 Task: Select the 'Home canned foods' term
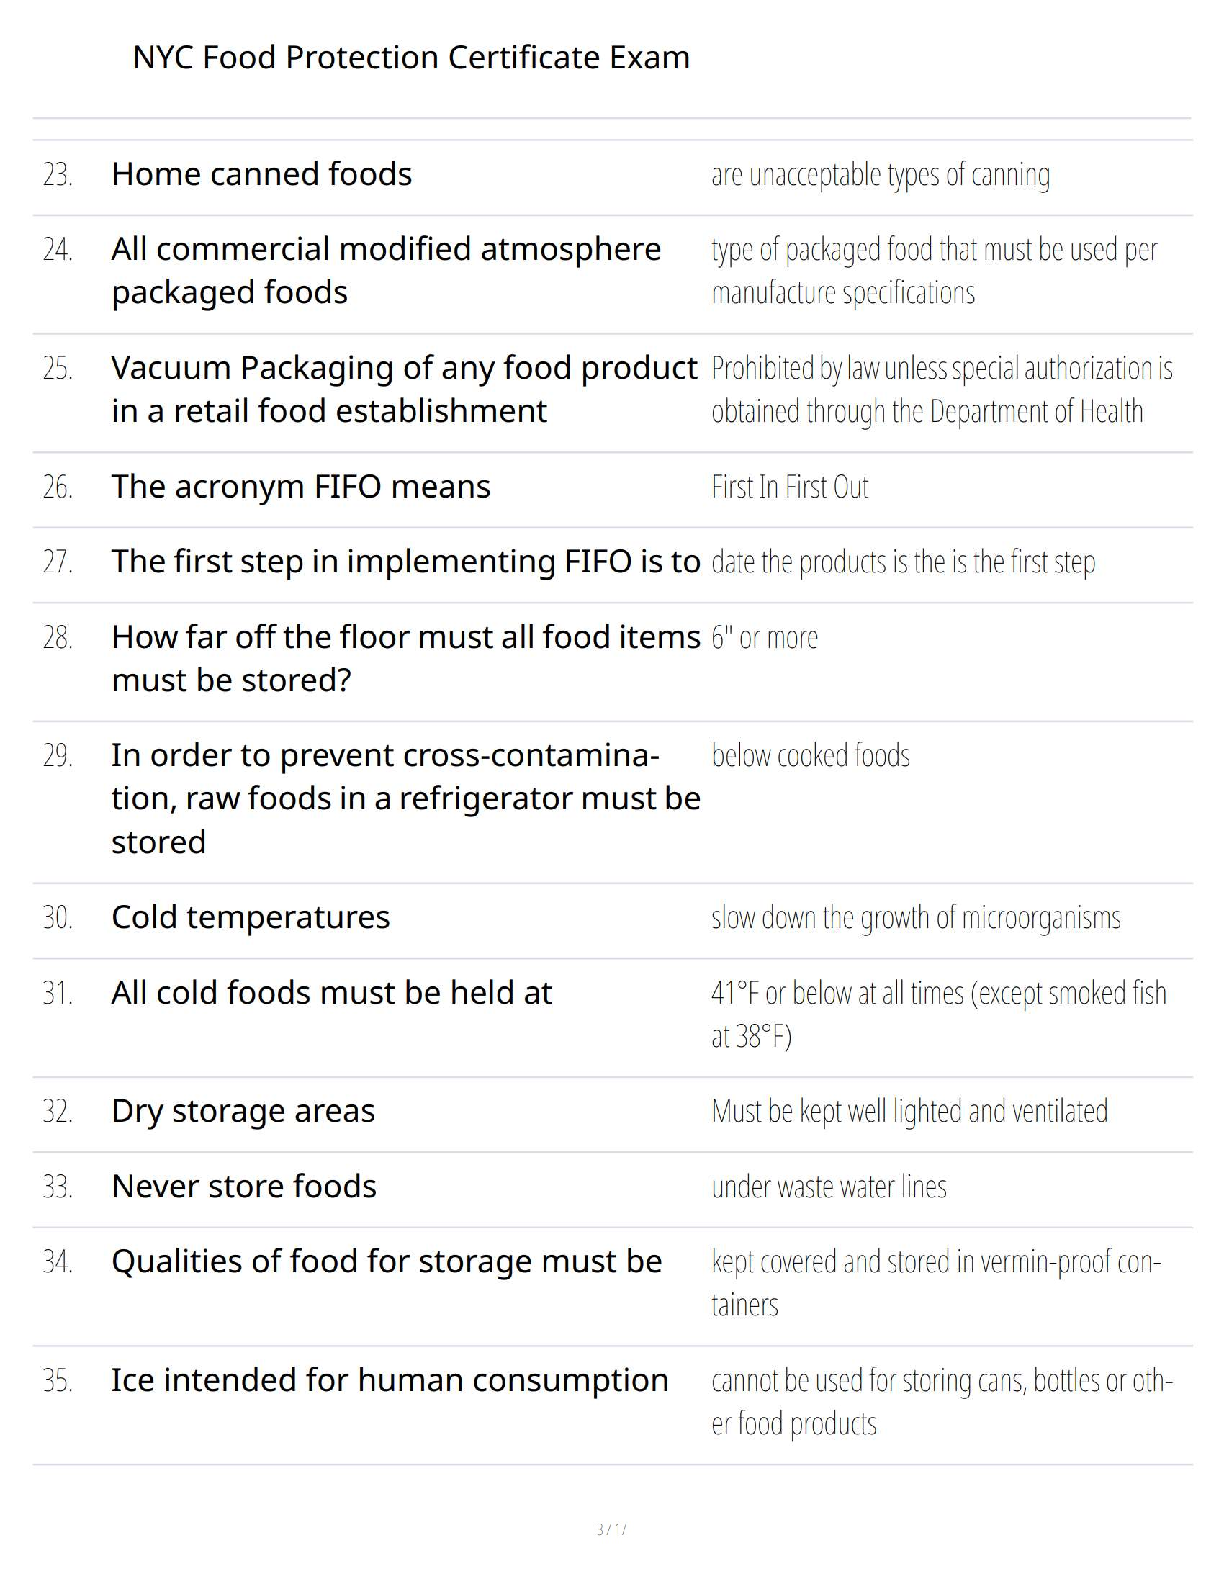click(x=261, y=174)
